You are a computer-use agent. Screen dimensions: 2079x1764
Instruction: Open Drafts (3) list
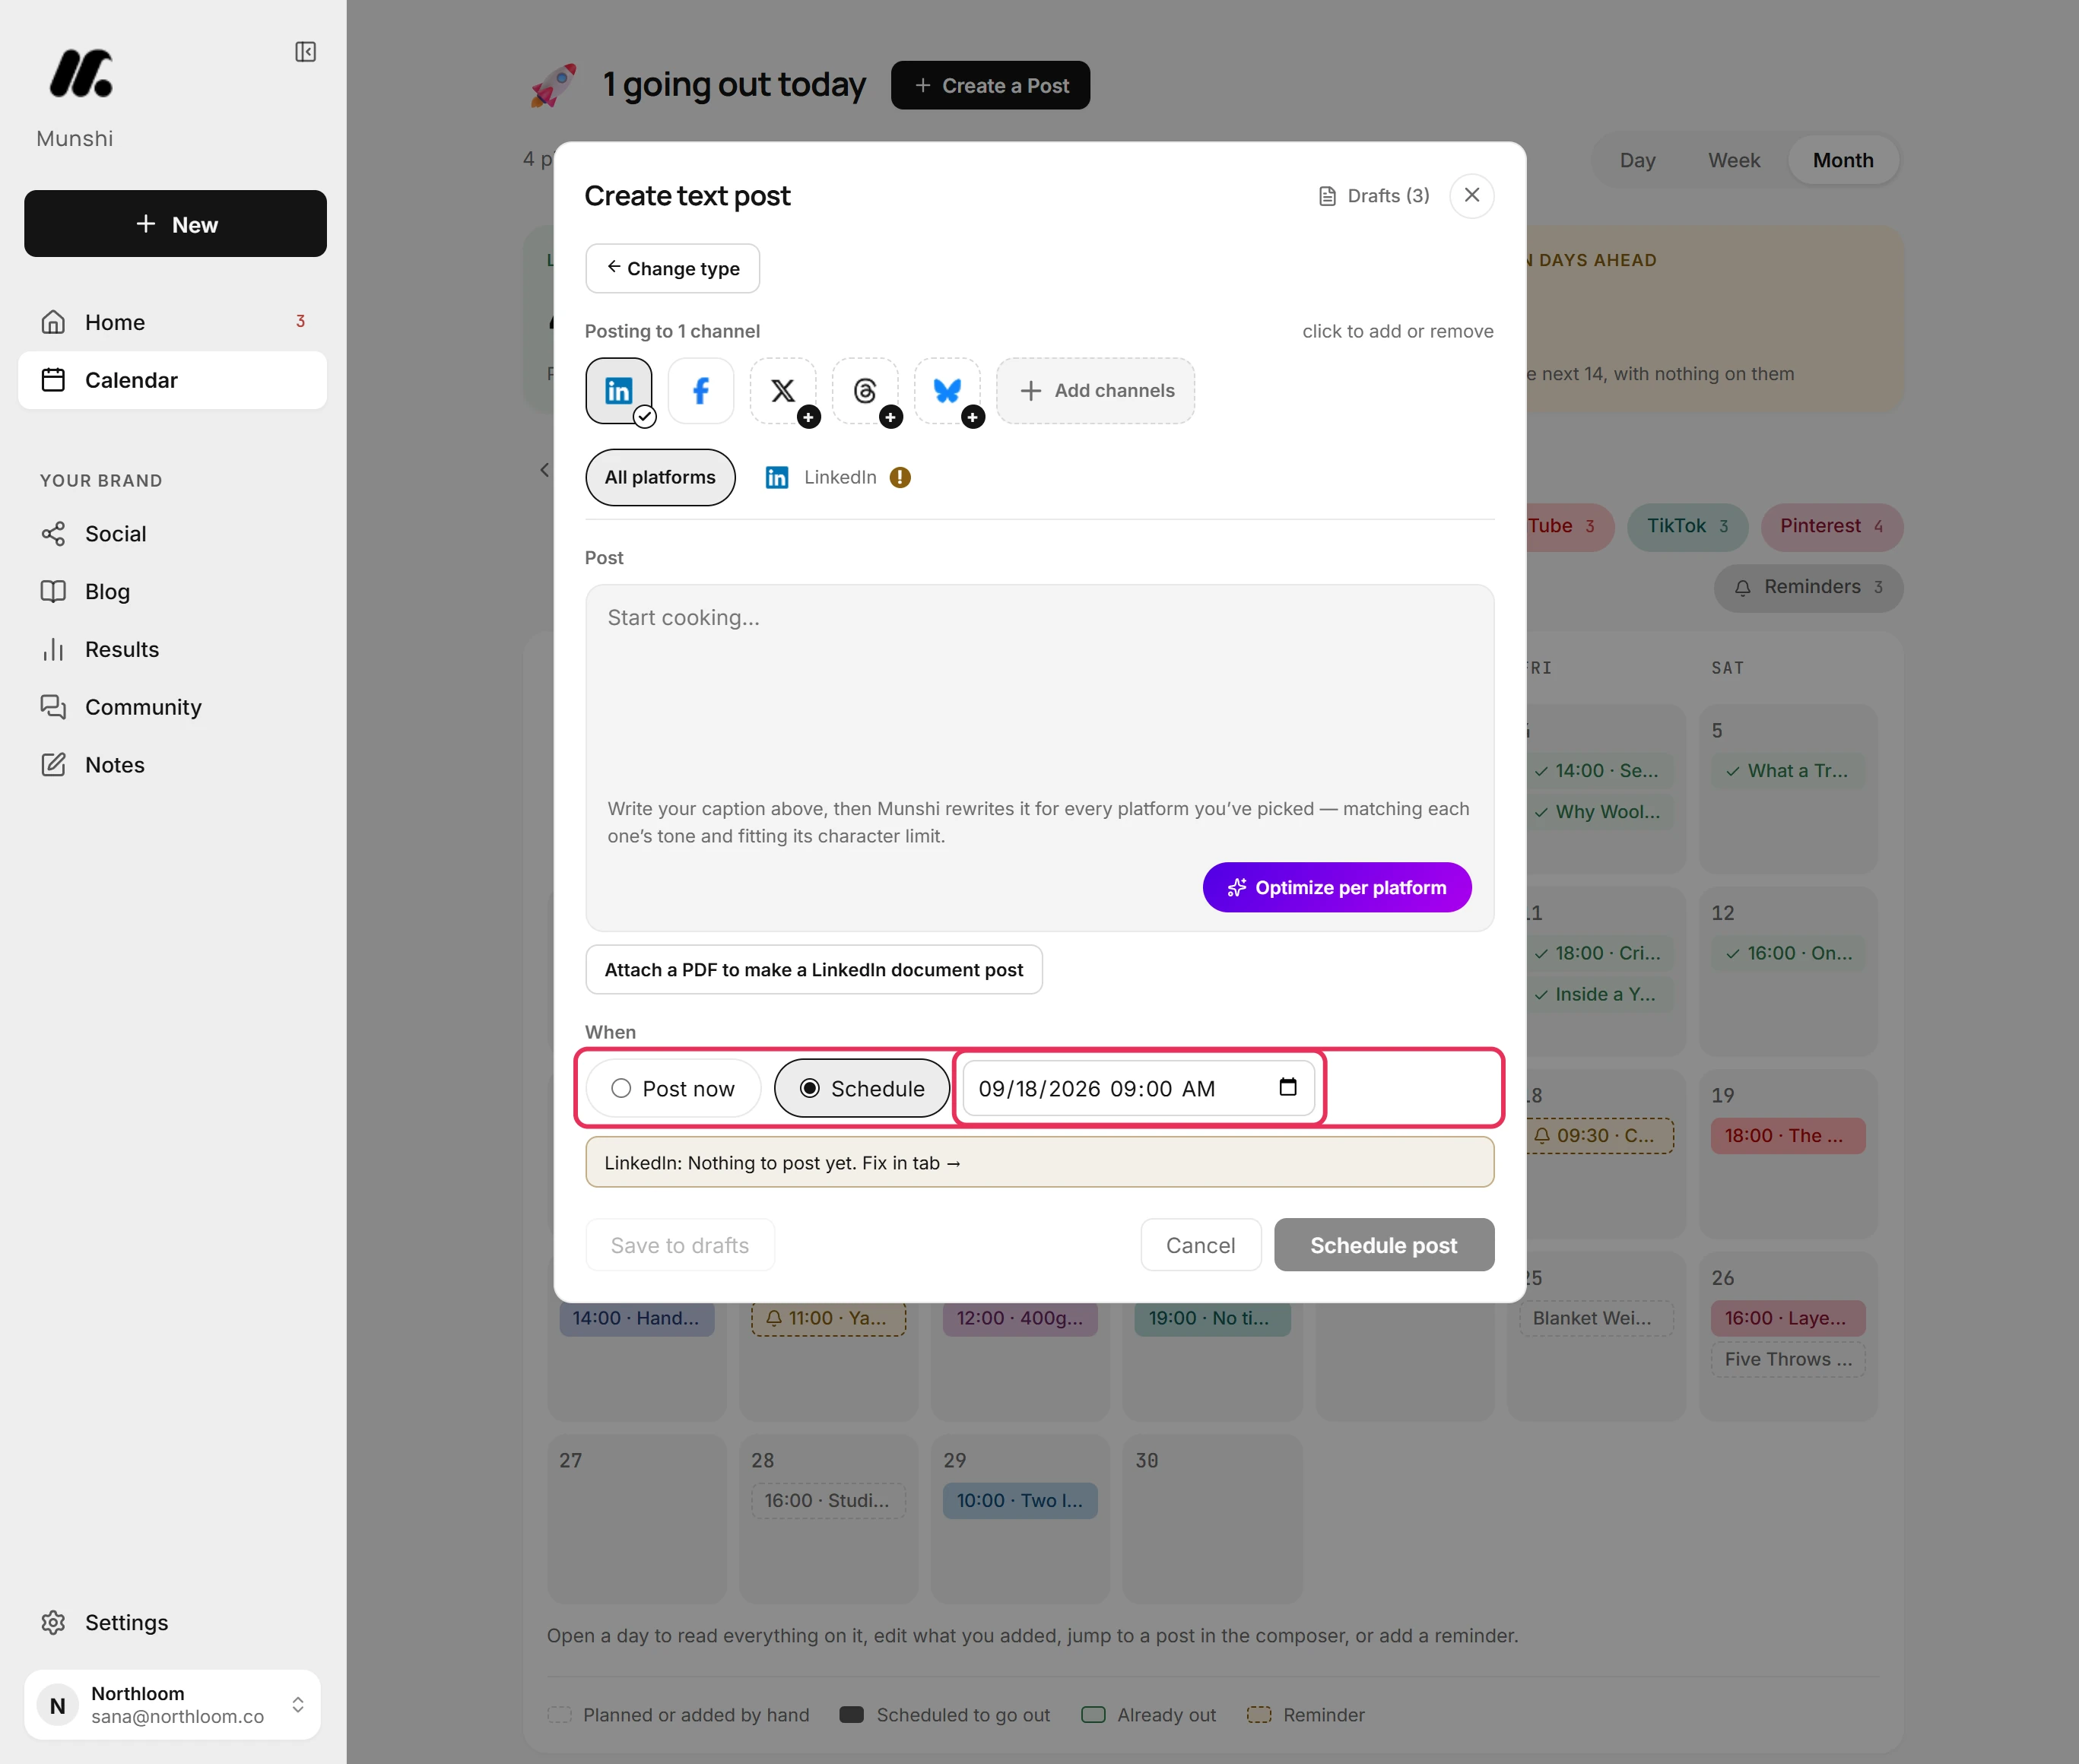point(1374,196)
